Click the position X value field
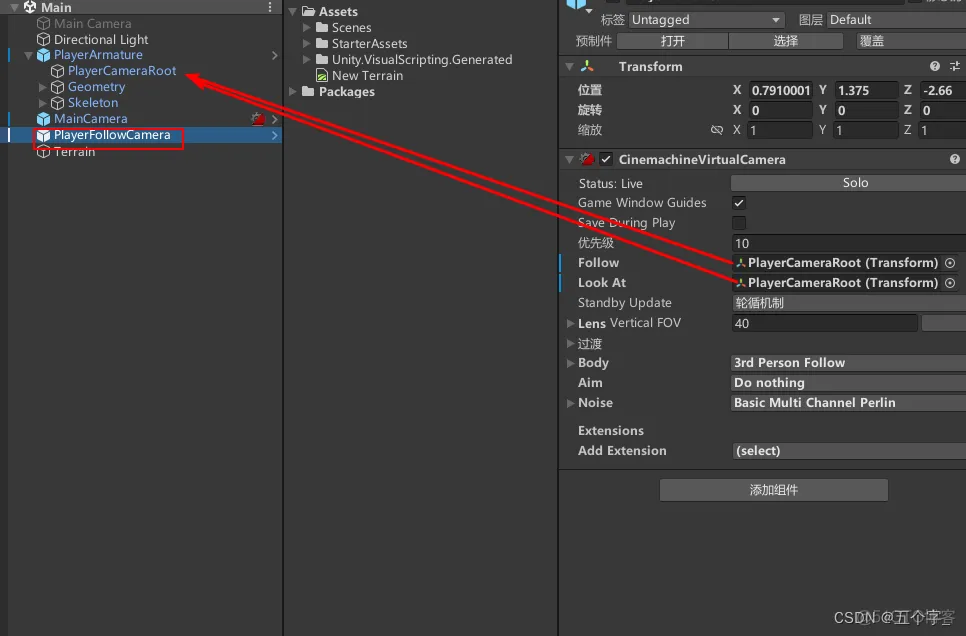Viewport: 966px width, 636px height. point(781,91)
